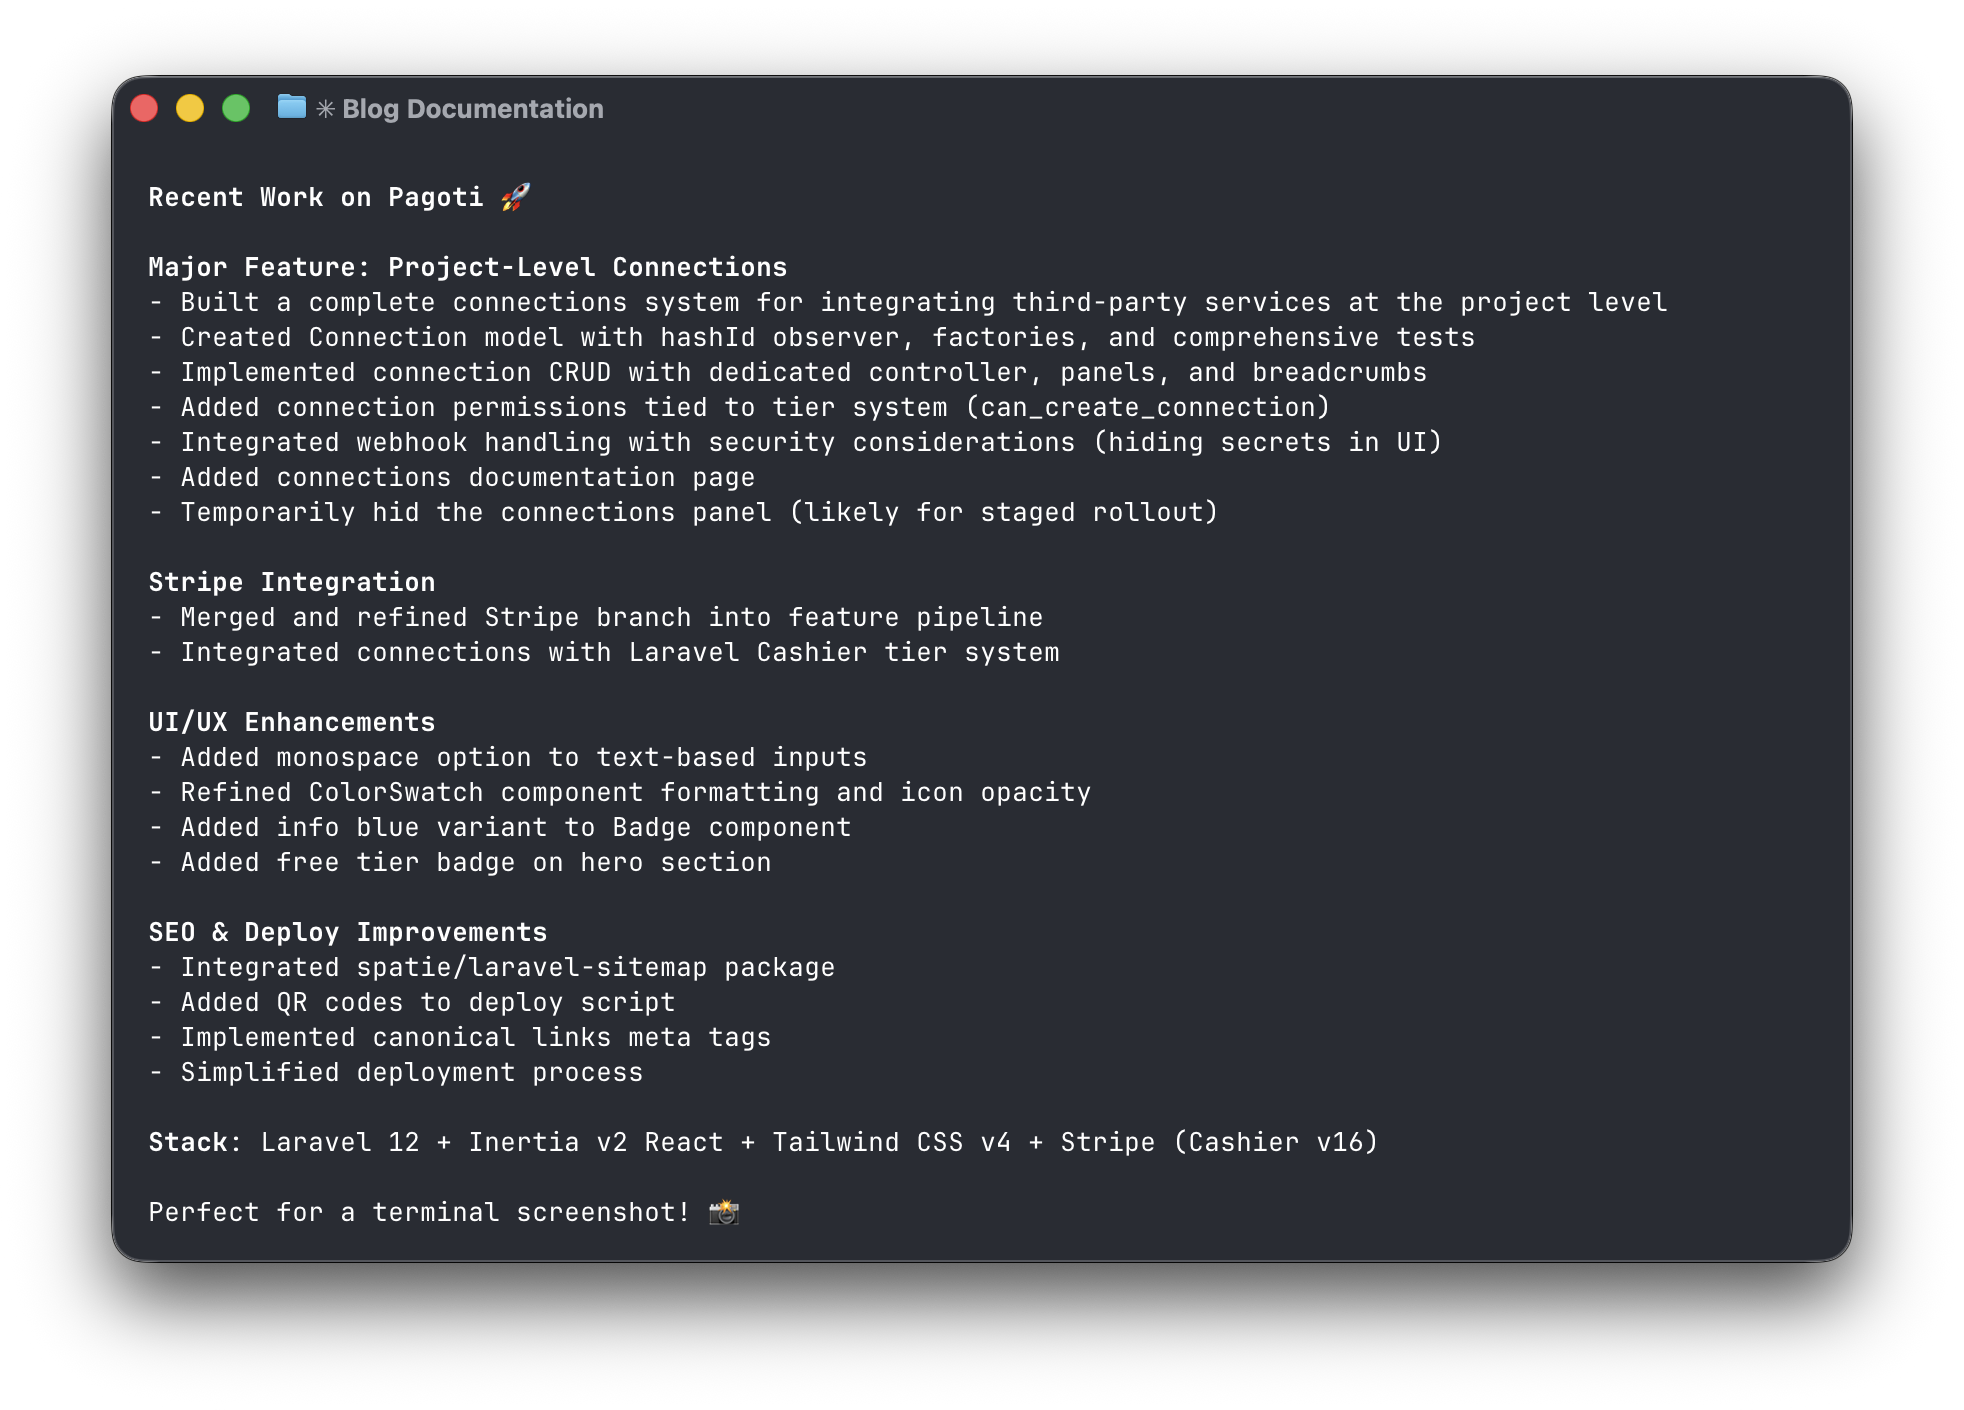Viewport: 1964px width, 1410px height.
Task: Click the Recent Work on Pagoti heading
Action: coord(315,197)
